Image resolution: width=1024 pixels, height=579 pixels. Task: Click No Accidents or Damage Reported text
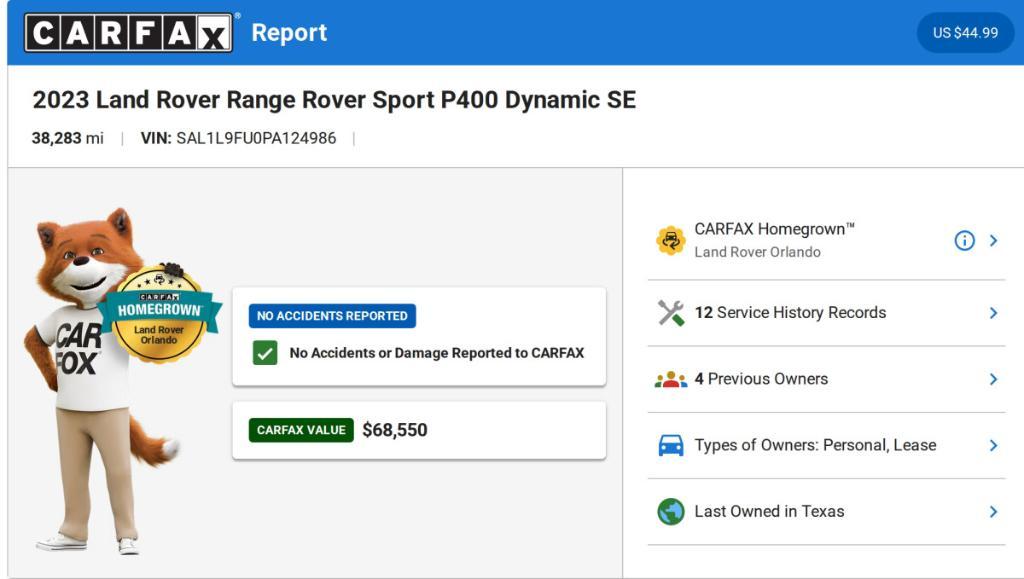pos(437,353)
